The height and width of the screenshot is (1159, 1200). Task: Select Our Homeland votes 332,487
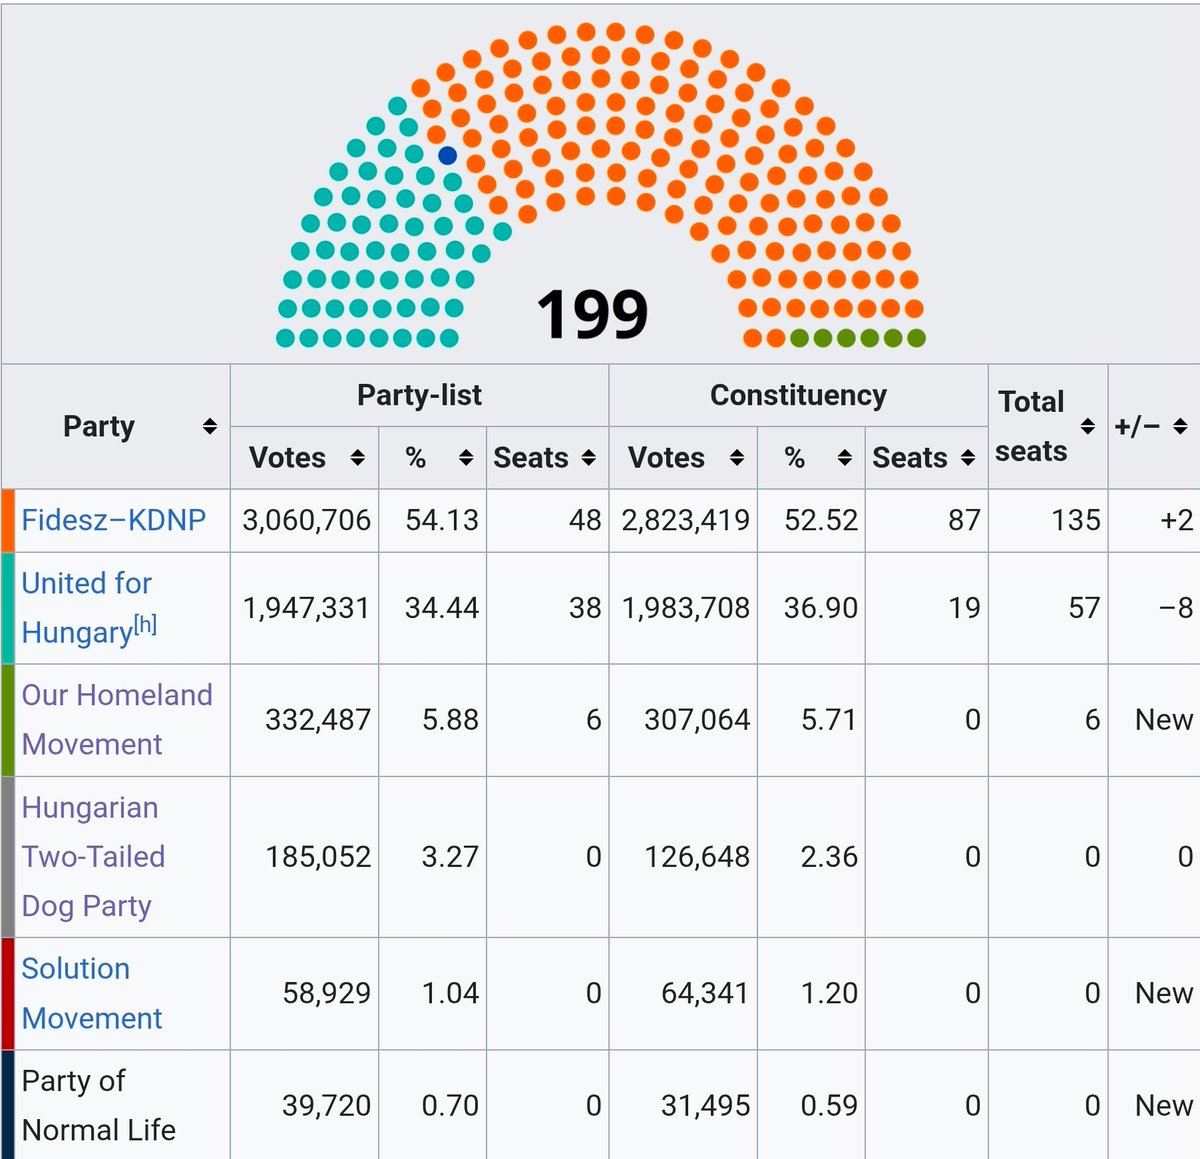tap(318, 720)
